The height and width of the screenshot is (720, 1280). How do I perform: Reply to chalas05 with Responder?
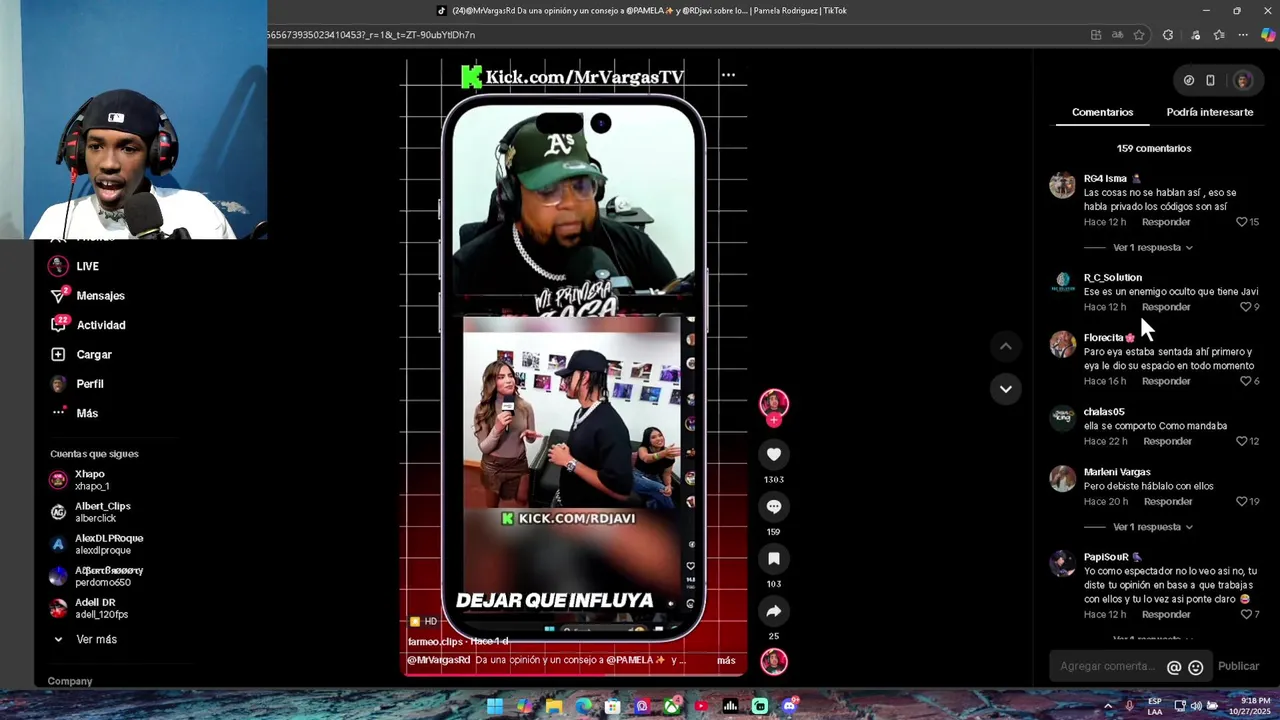pos(1167,441)
